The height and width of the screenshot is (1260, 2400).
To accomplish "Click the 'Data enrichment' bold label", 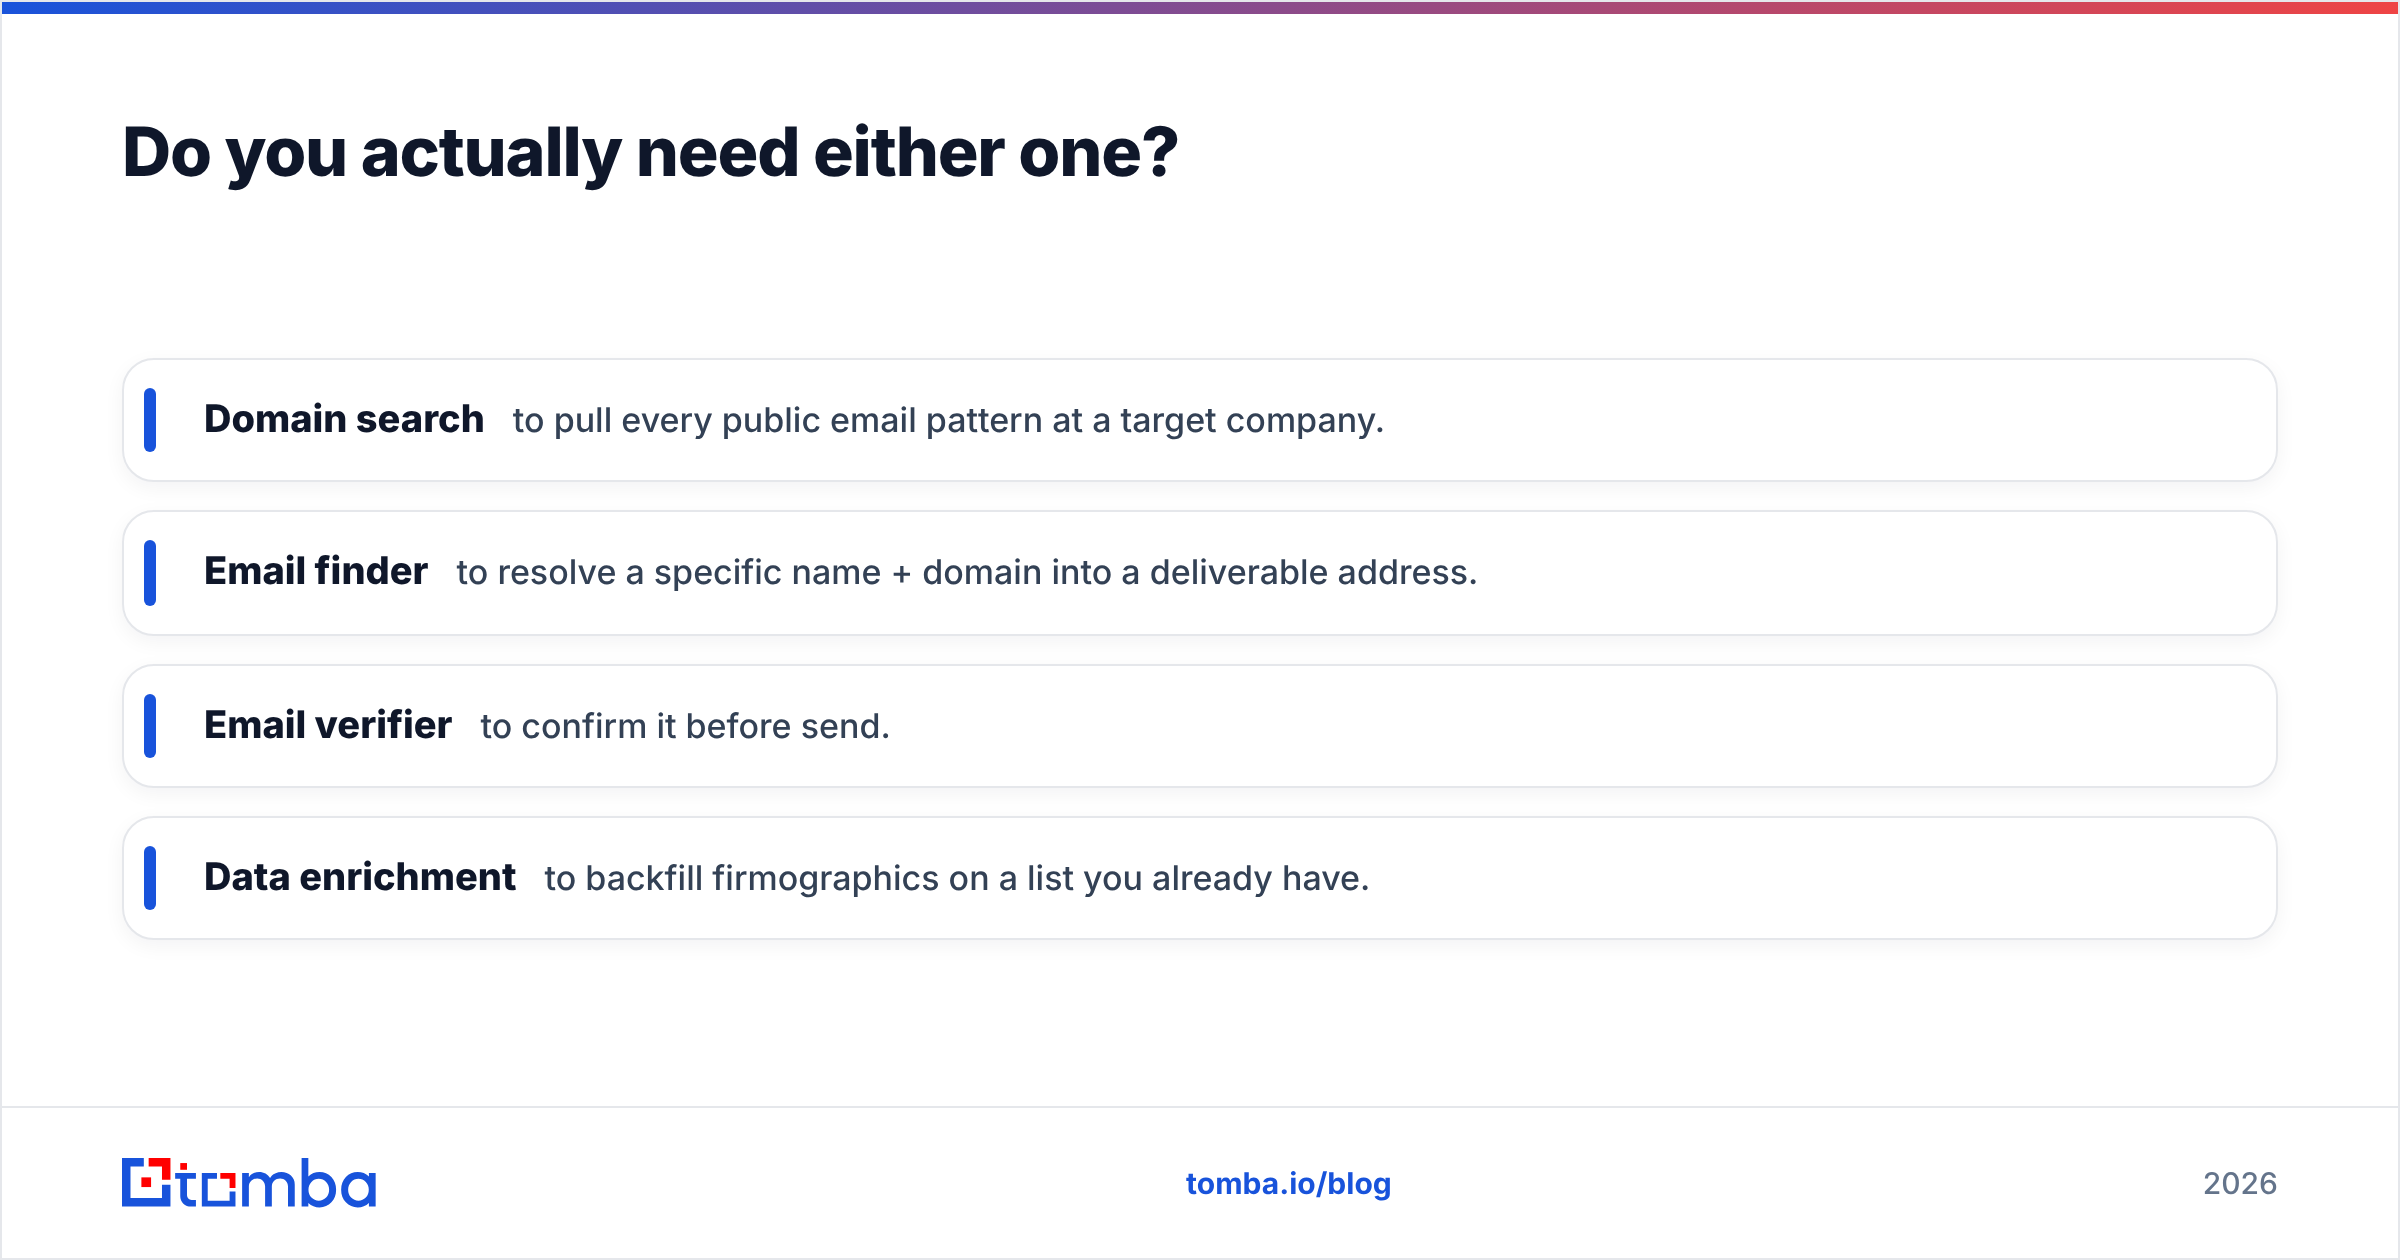I will tap(360, 877).
